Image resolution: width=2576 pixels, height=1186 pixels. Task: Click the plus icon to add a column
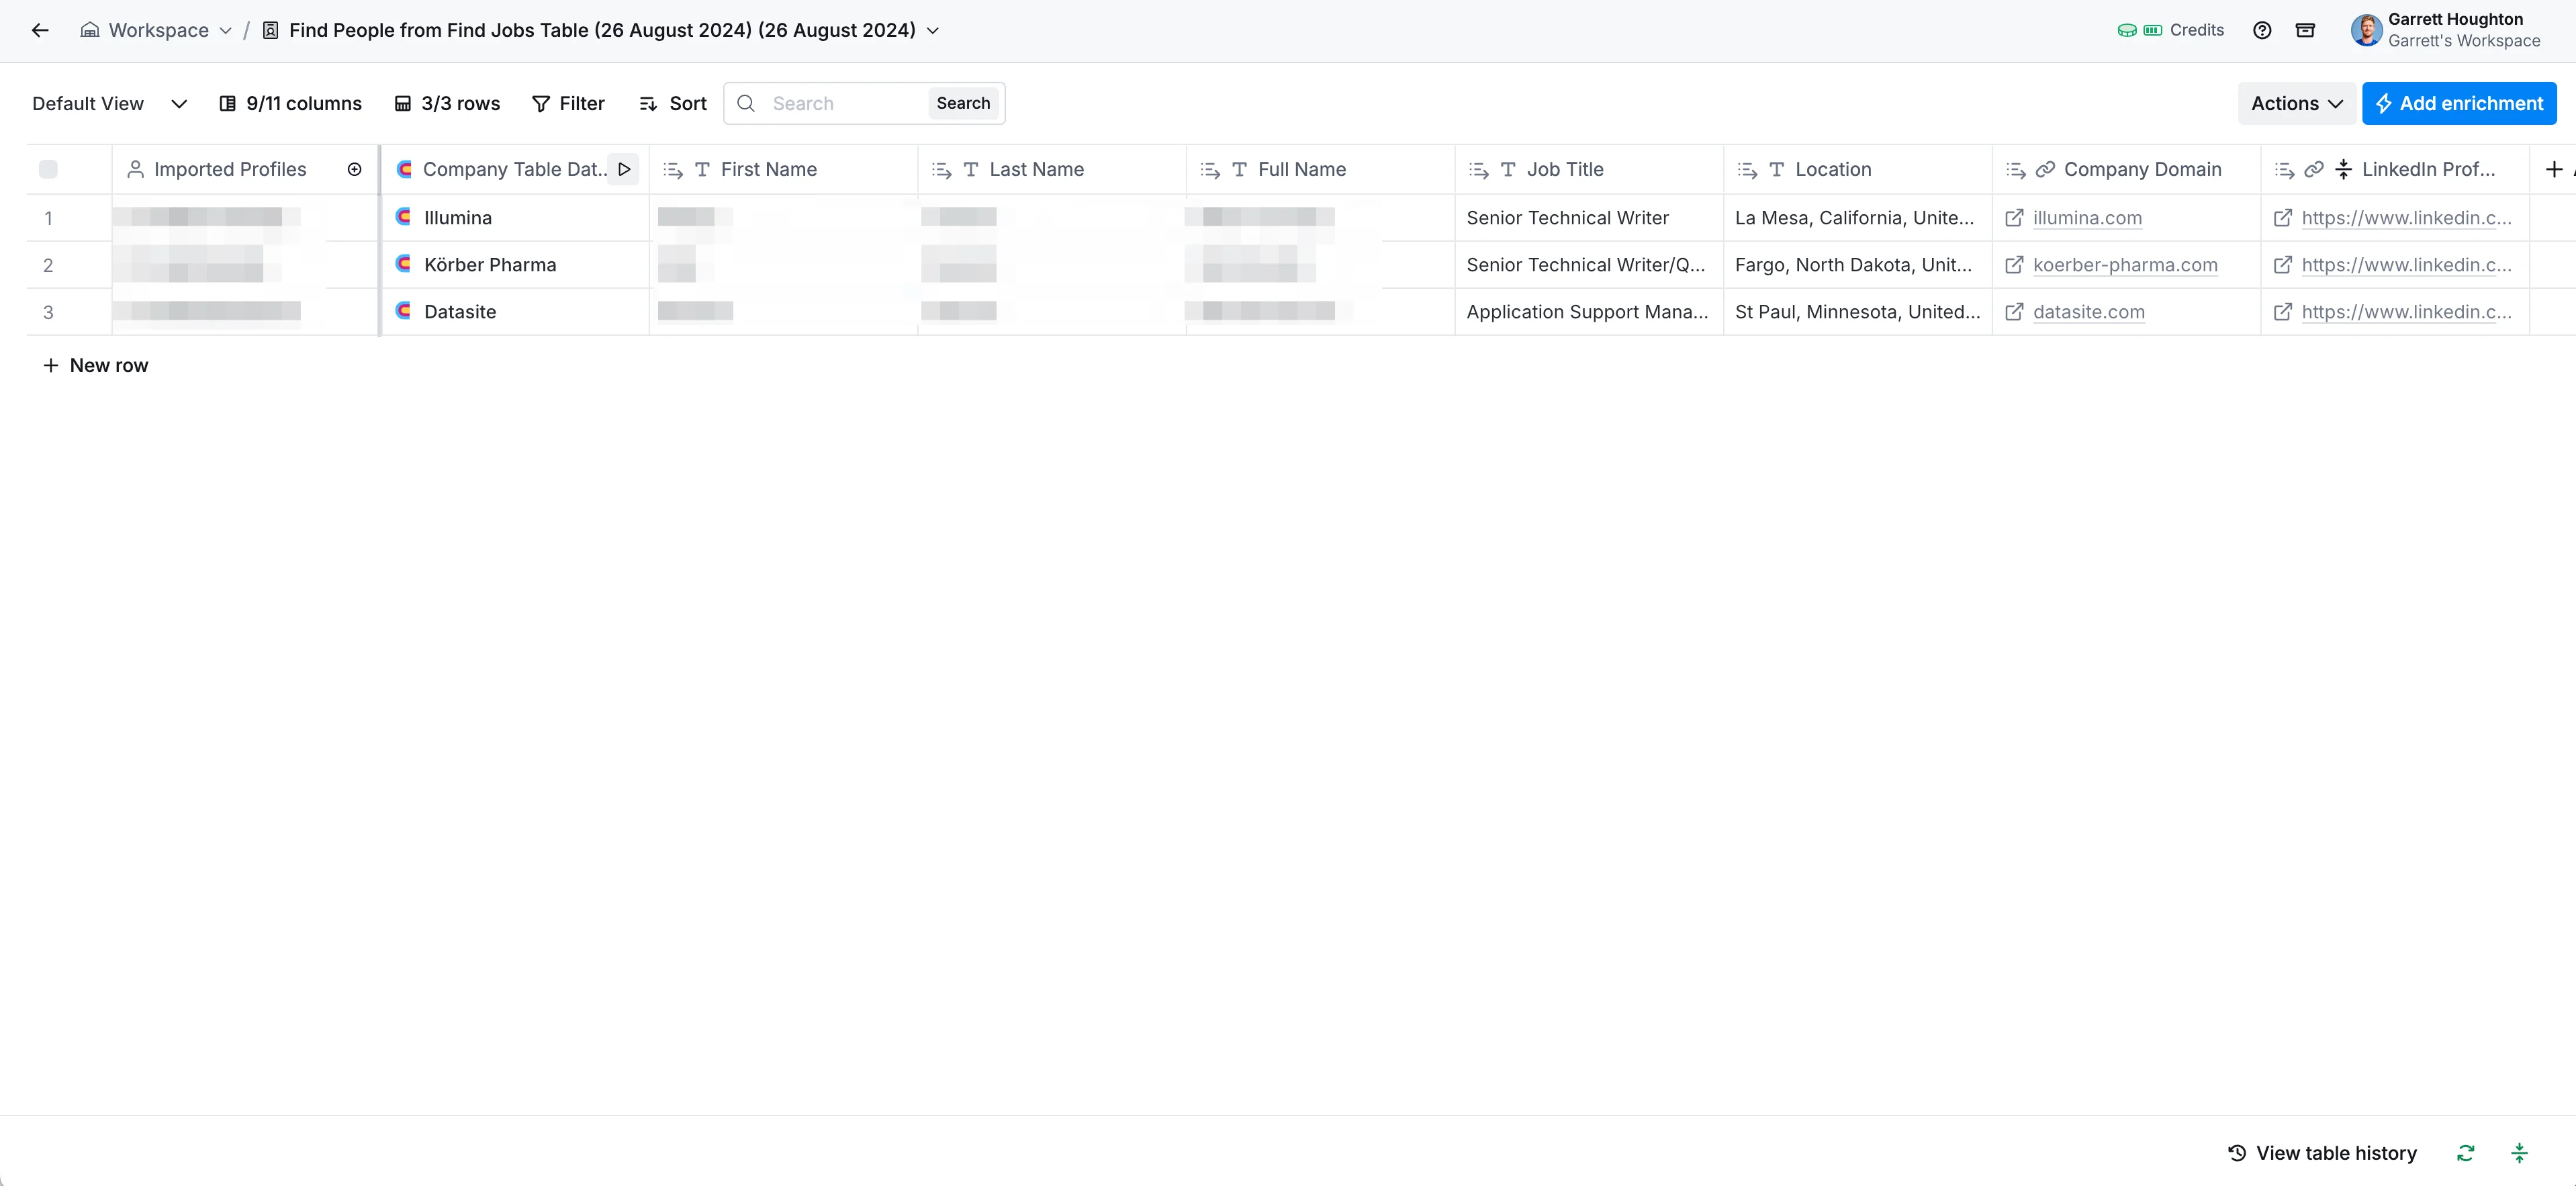2553,169
